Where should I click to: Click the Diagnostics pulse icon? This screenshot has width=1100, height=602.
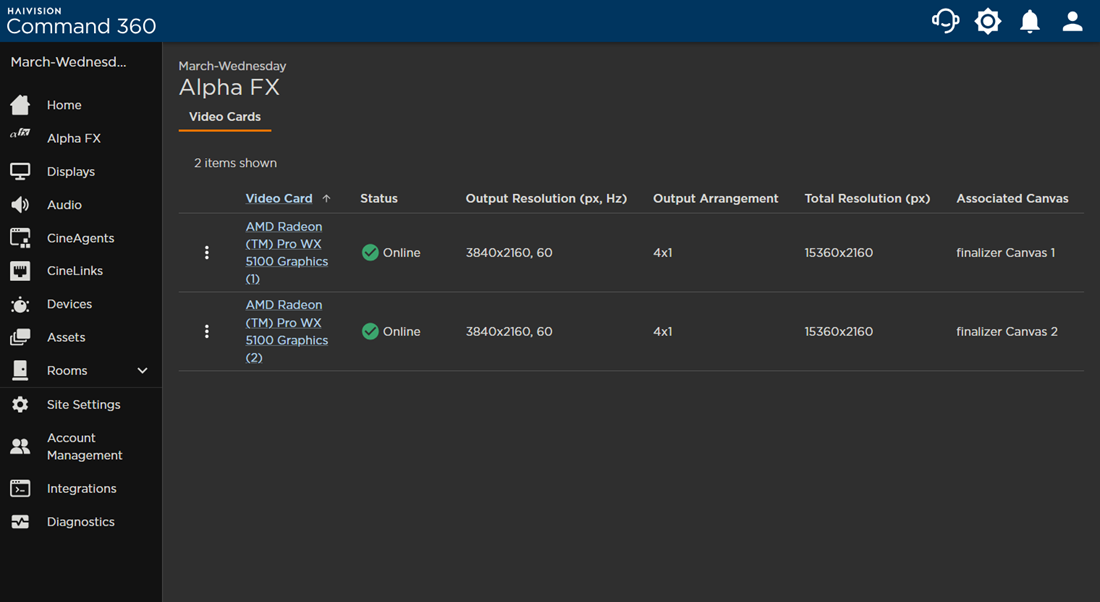pos(20,522)
